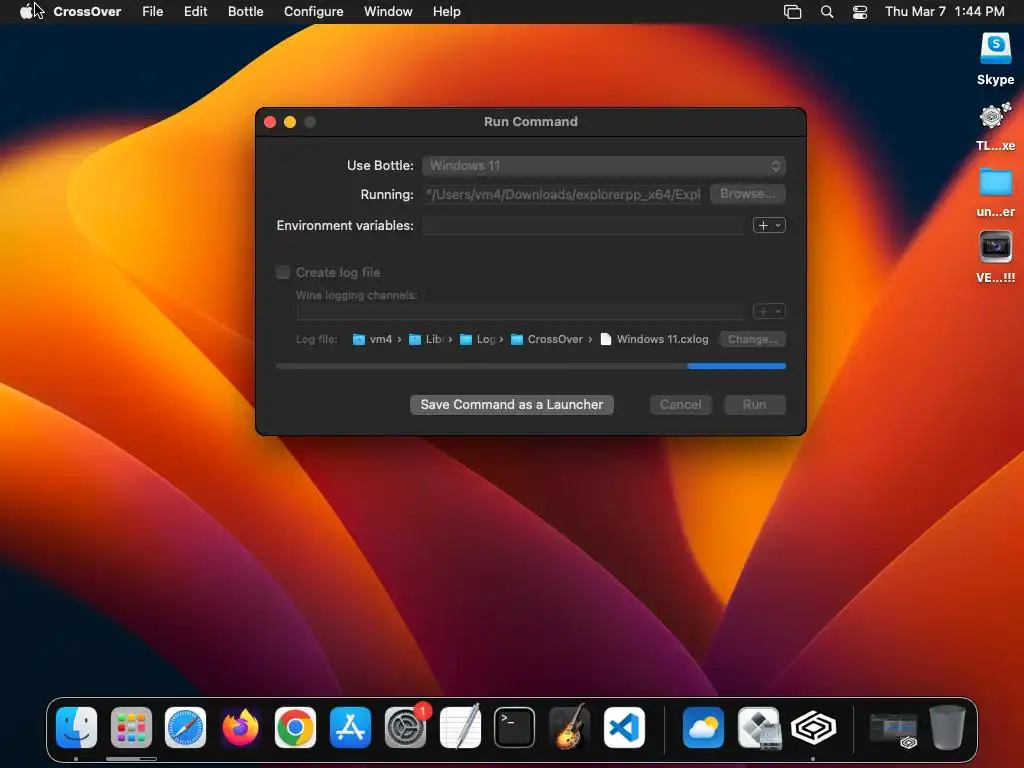Close the Run Command window
Screen dimensions: 1024x768
point(270,122)
